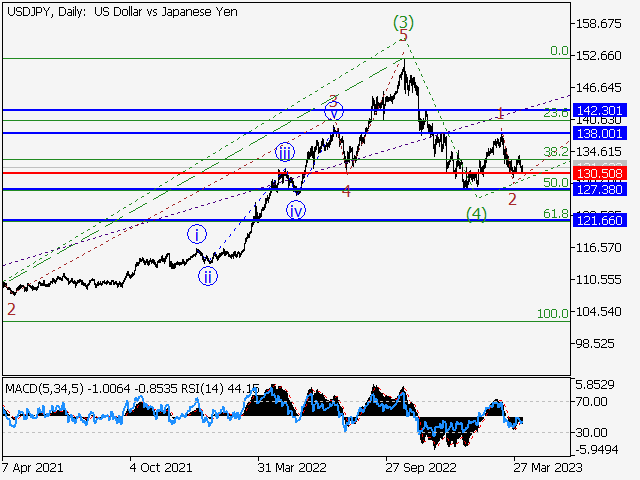Image resolution: width=640 pixels, height=480 pixels.
Task: Click the 4 Oct 2021 date label
Action: [161, 468]
